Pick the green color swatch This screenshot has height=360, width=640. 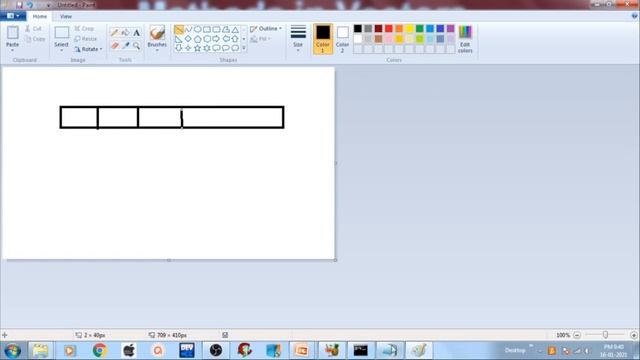(420, 29)
